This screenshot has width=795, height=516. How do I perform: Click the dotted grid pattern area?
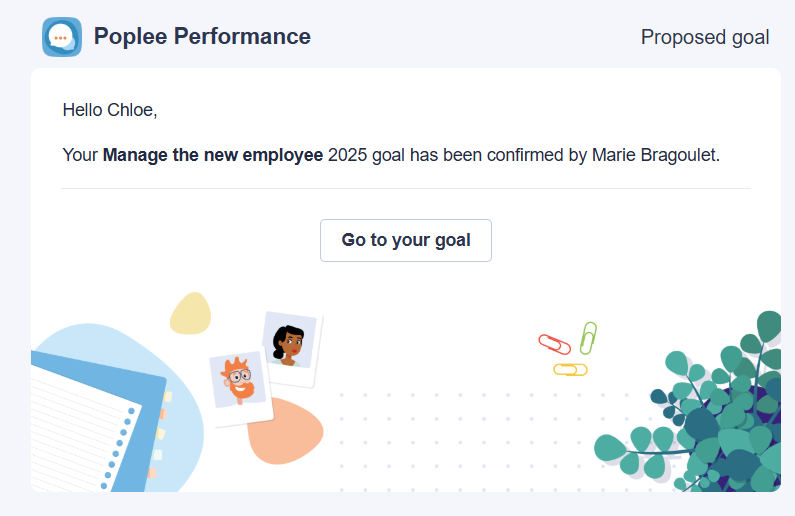tap(482, 441)
